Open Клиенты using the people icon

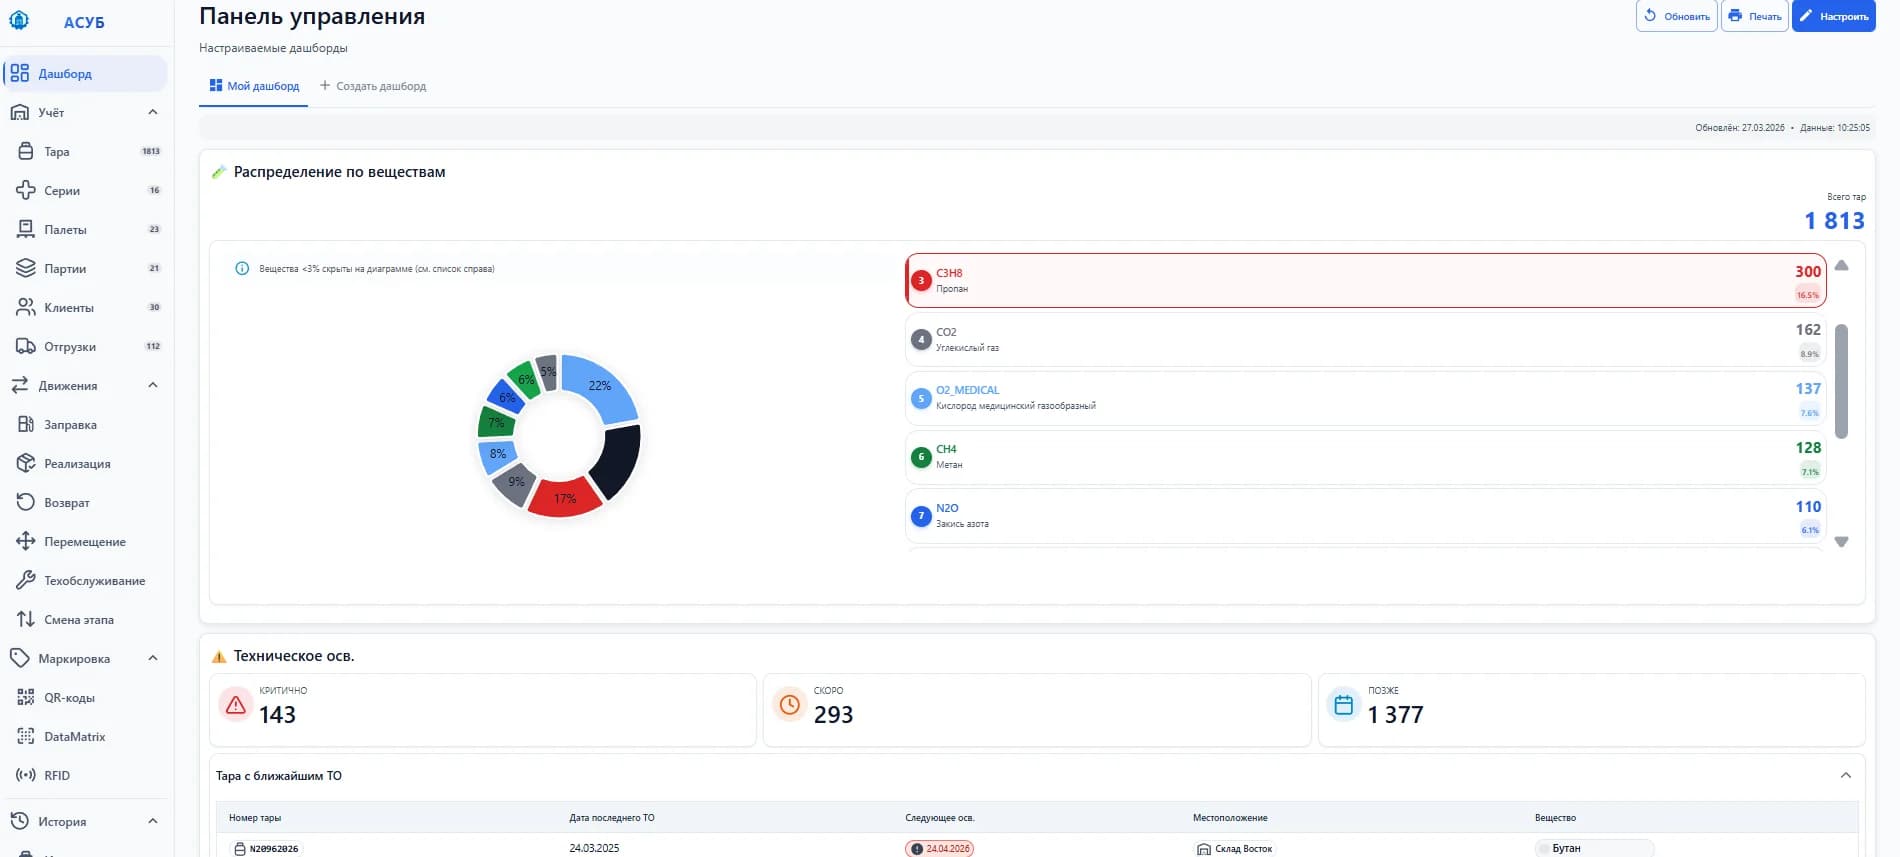[x=26, y=307]
